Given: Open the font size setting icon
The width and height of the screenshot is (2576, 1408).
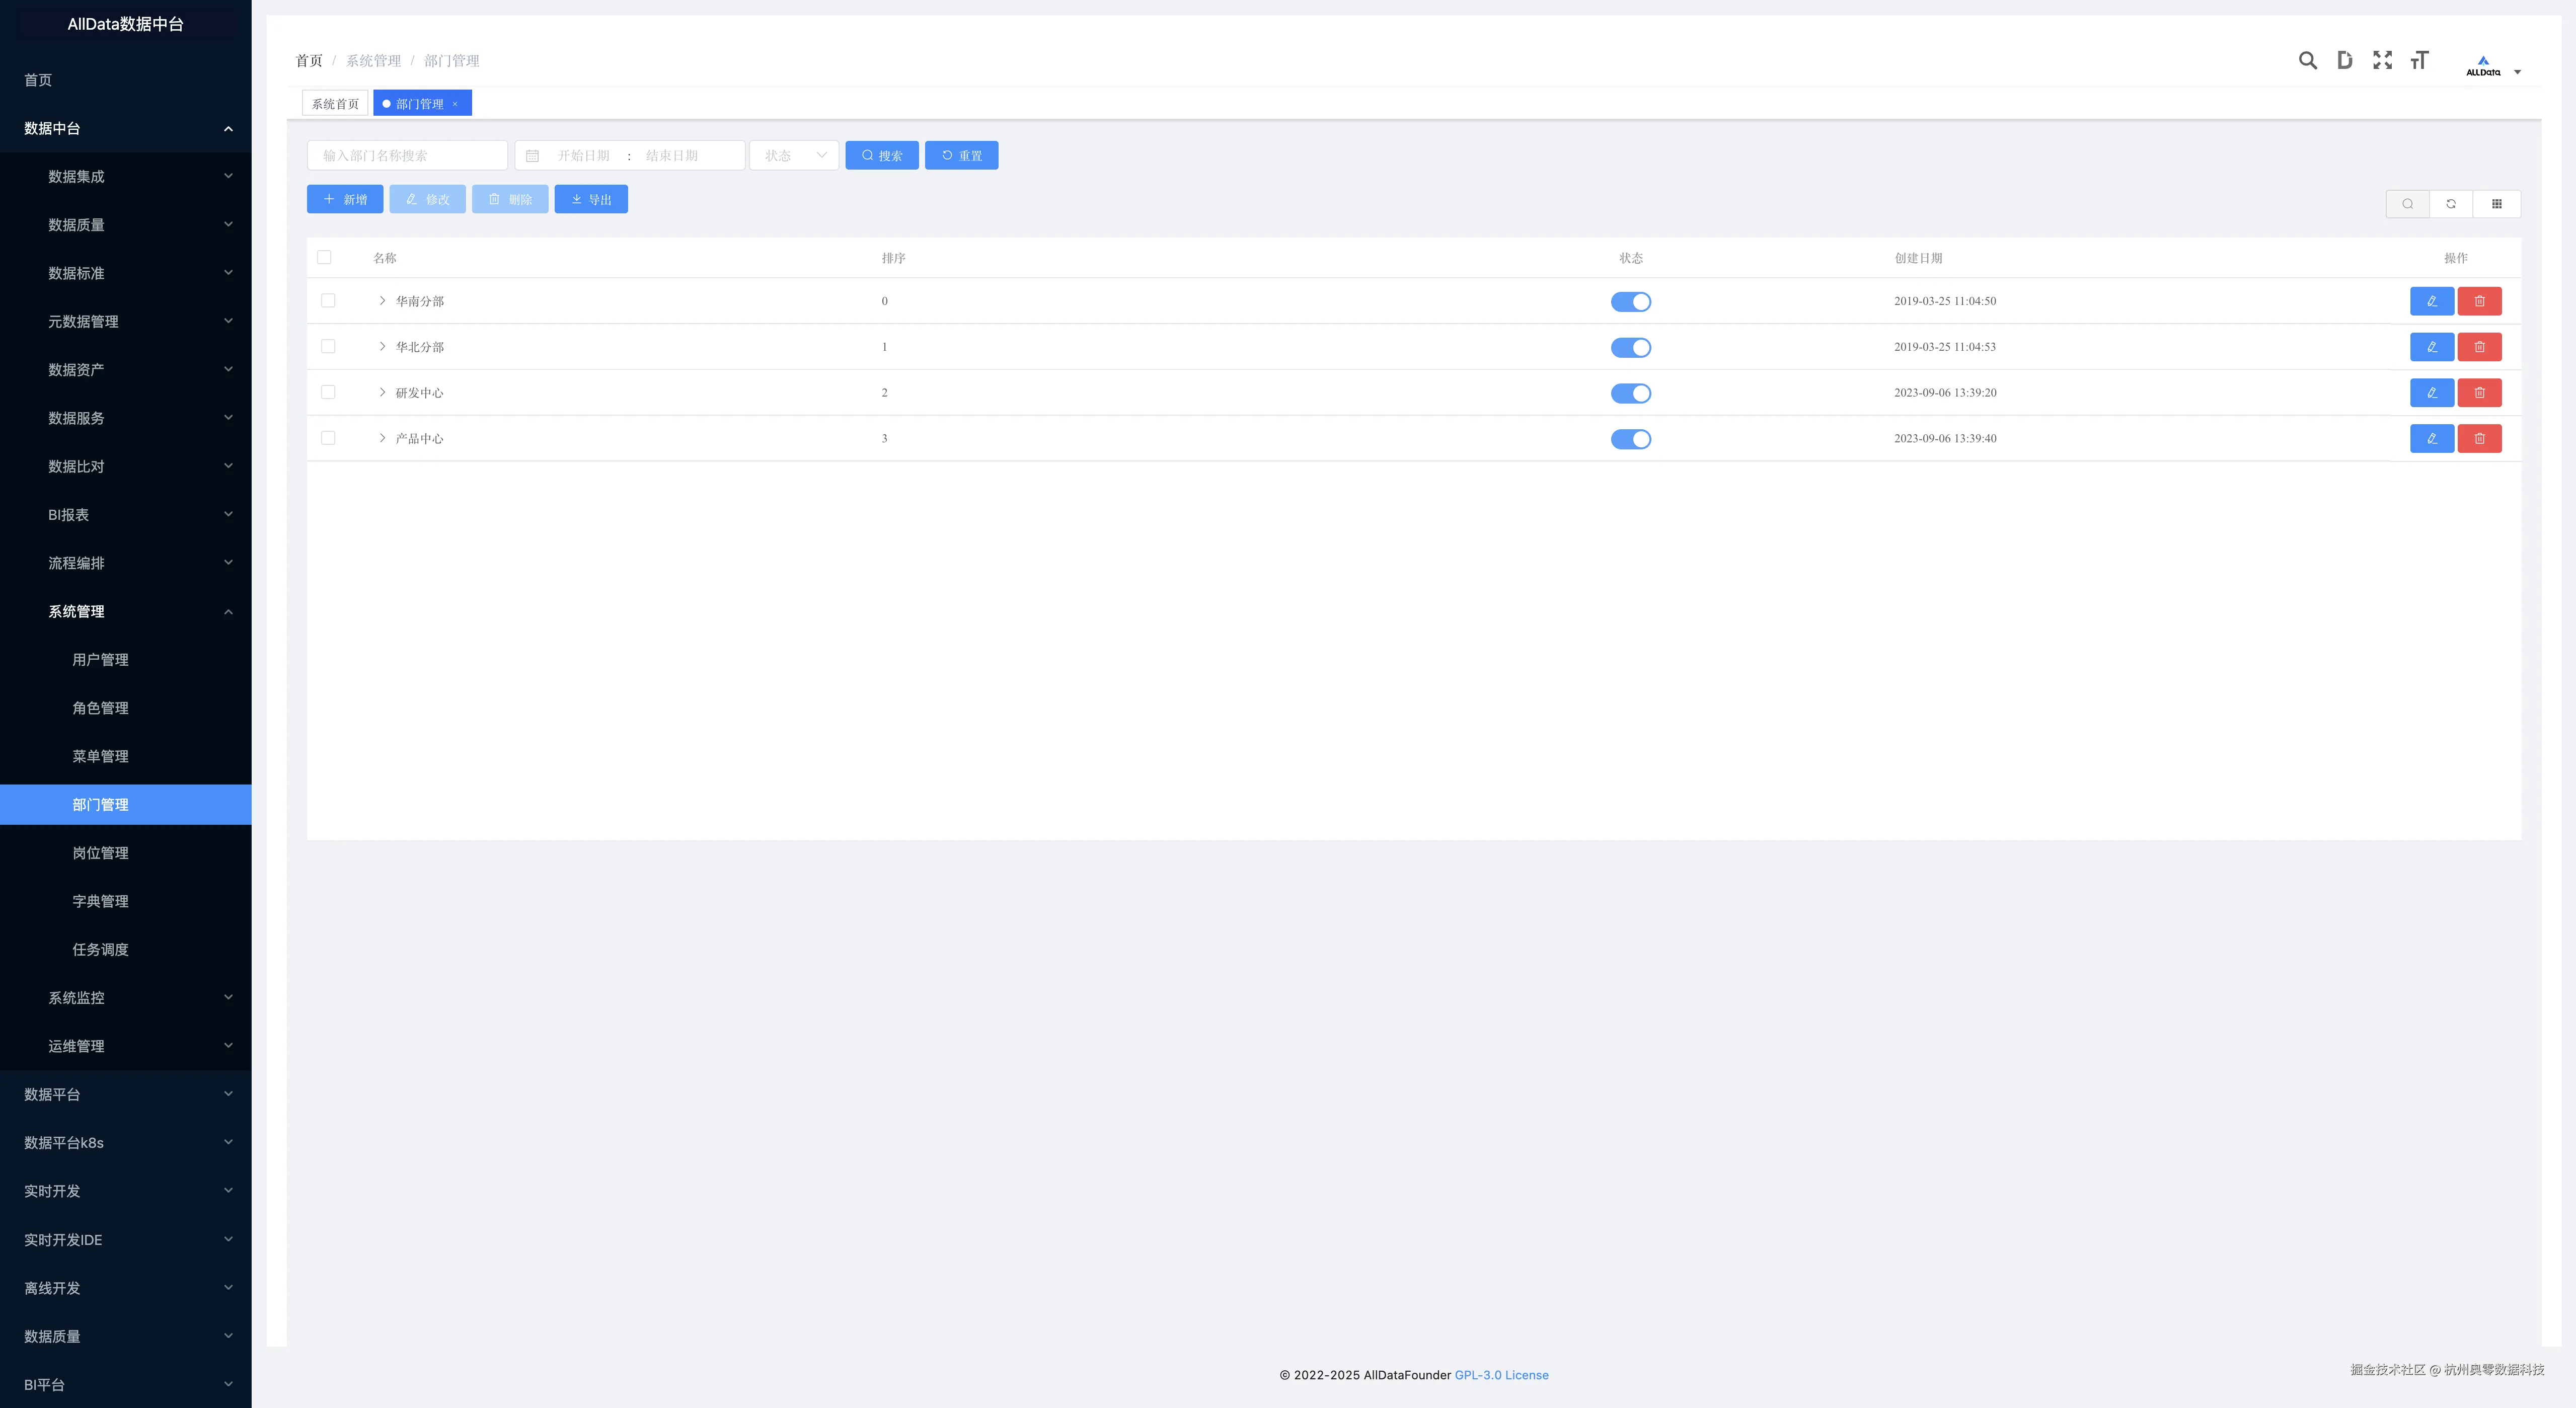Looking at the screenshot, I should (2419, 61).
